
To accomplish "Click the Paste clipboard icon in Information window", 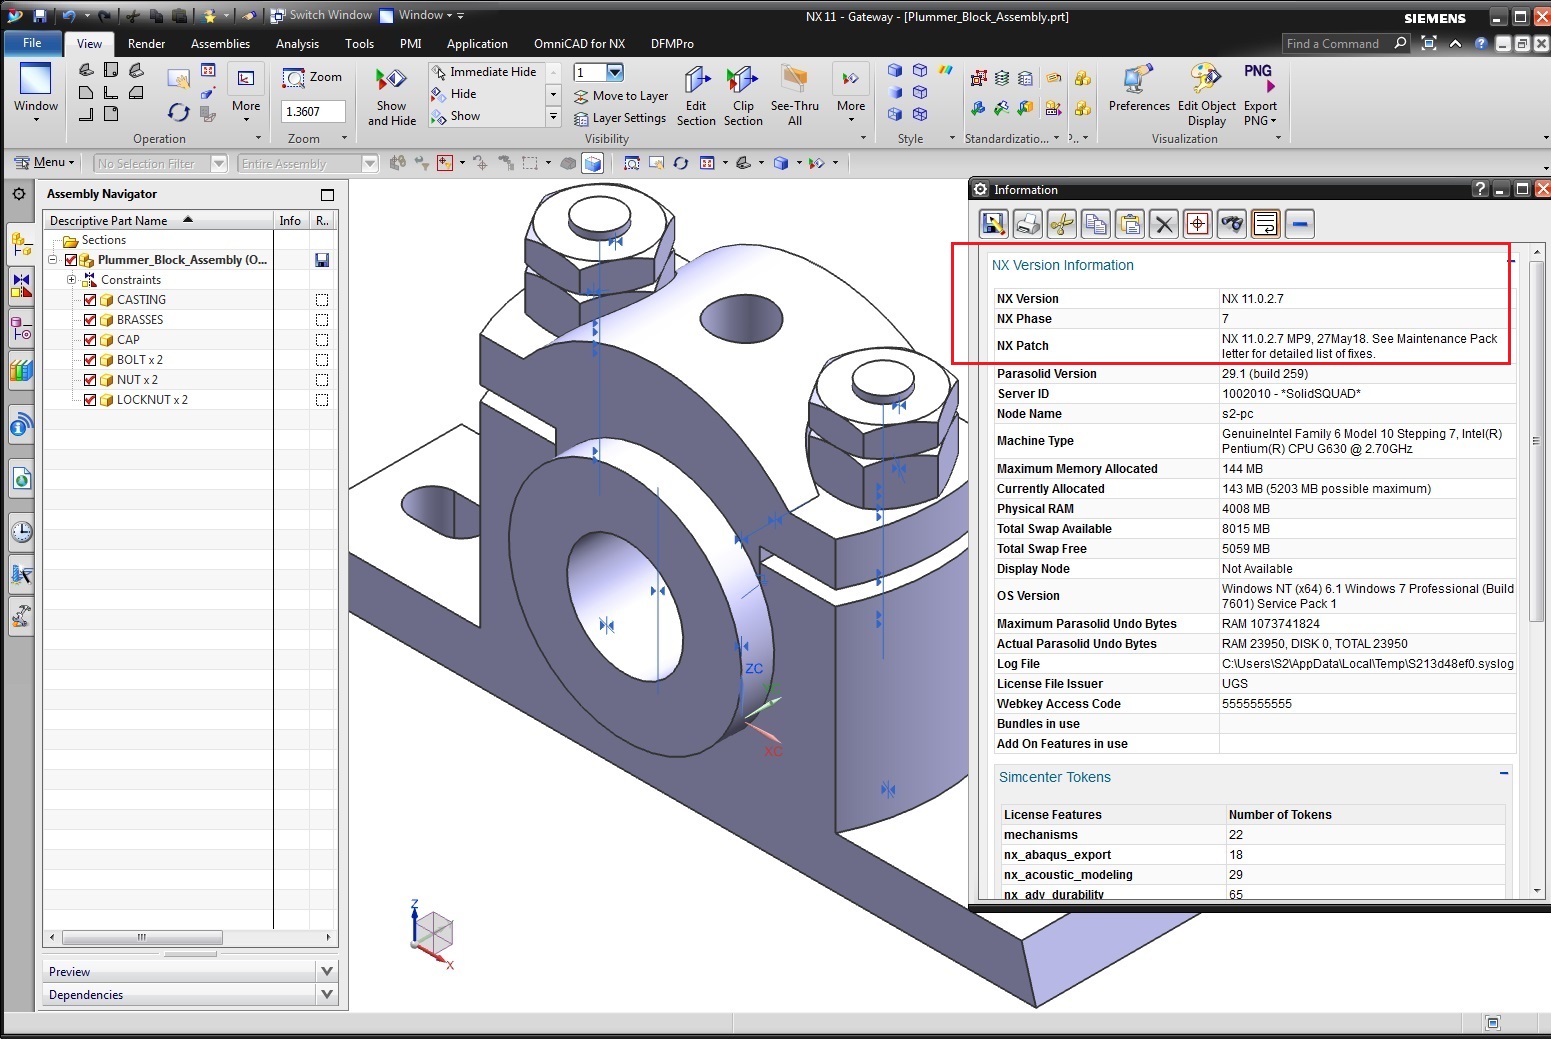I will 1130,224.
